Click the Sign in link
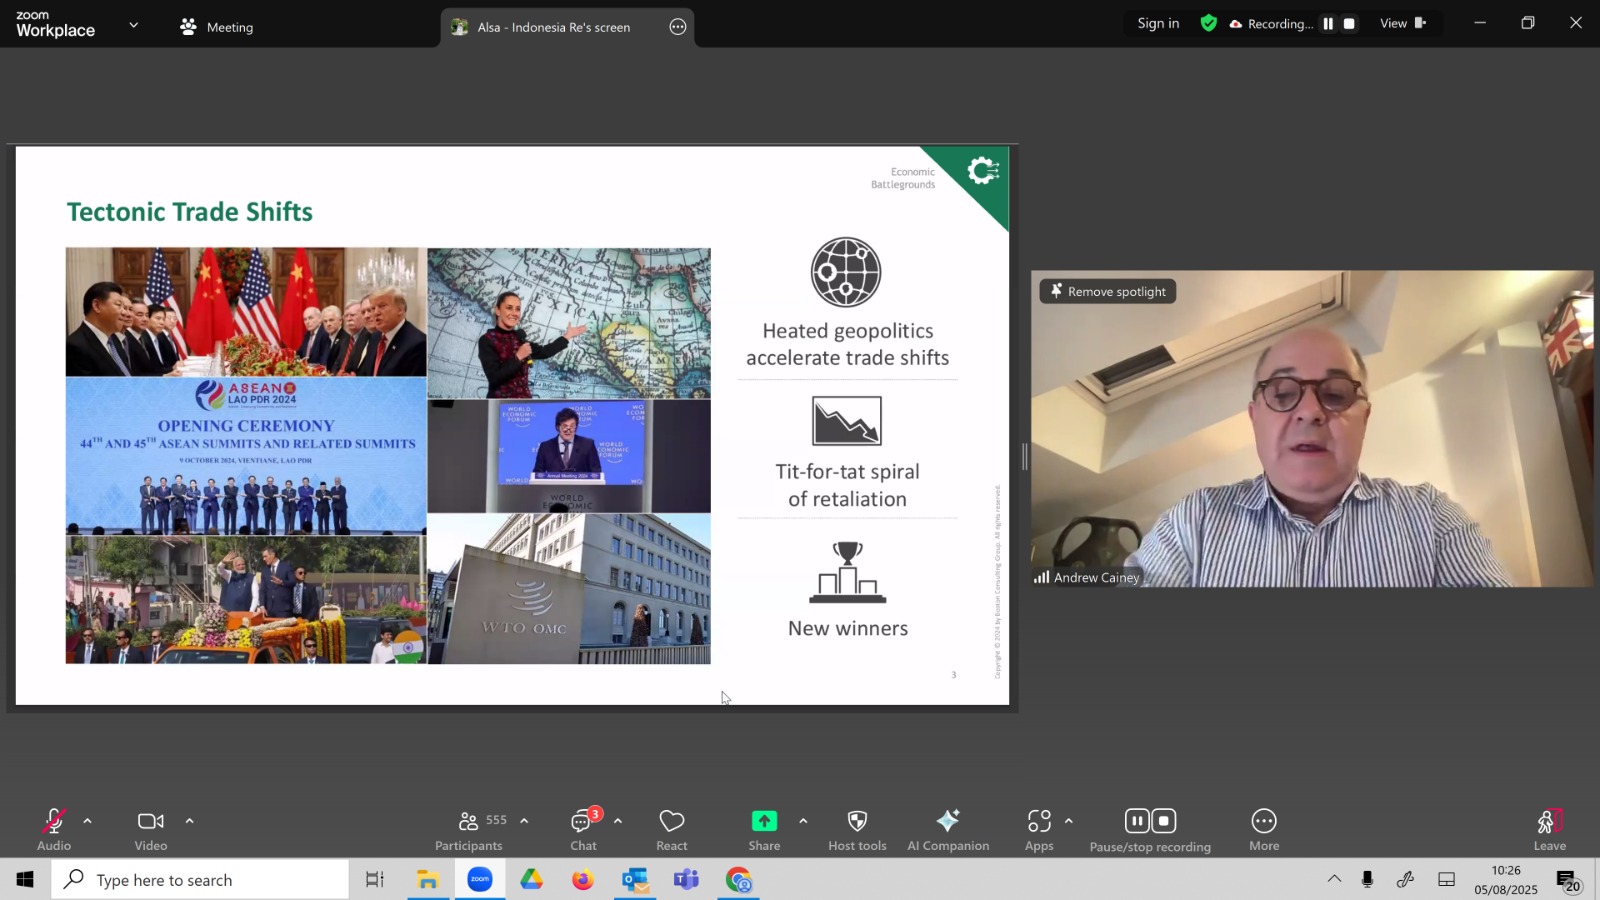This screenshot has width=1600, height=900. pyautogui.click(x=1158, y=23)
